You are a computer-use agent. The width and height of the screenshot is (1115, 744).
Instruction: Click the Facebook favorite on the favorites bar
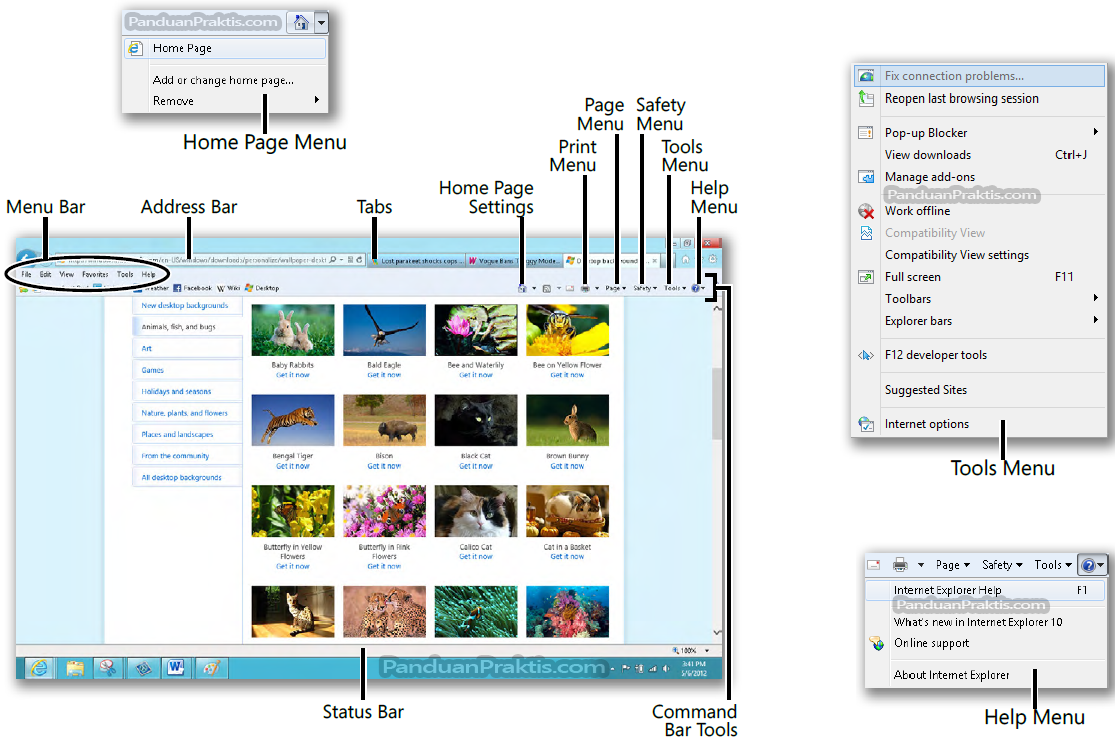click(193, 287)
